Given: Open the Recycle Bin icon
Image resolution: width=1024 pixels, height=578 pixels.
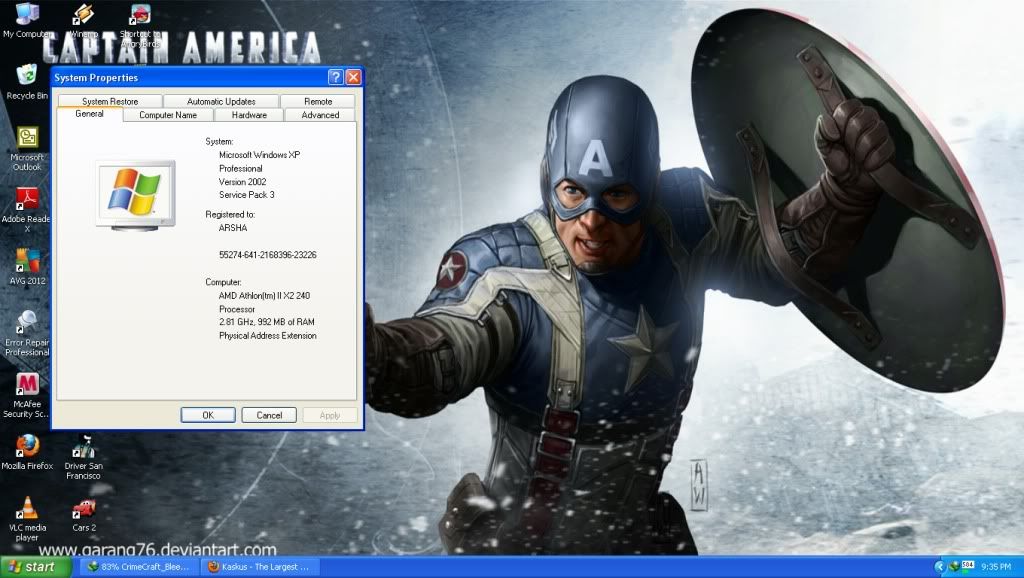Looking at the screenshot, I should (27, 82).
